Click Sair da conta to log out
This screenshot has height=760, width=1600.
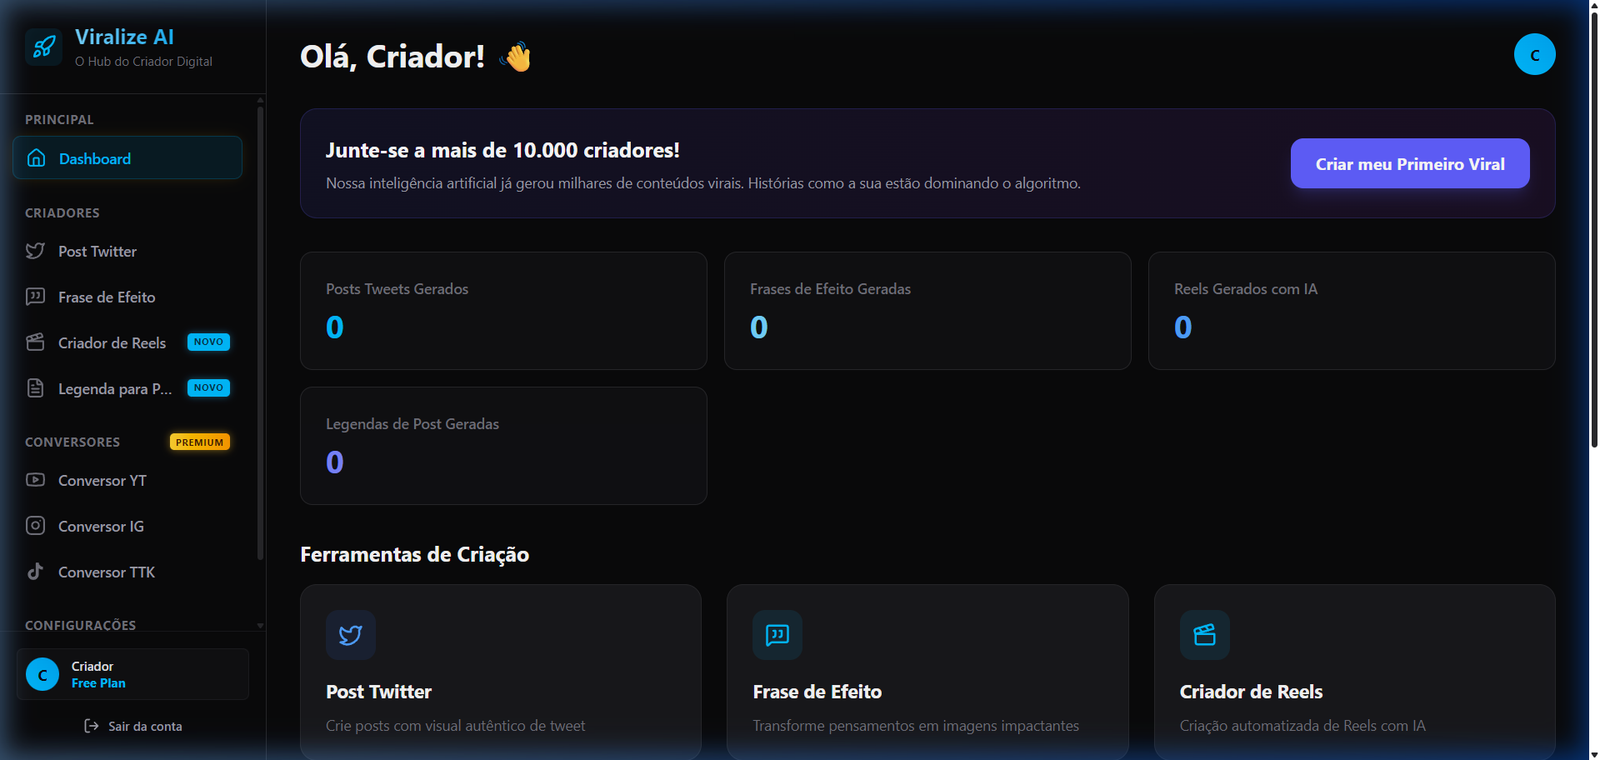[x=133, y=726]
